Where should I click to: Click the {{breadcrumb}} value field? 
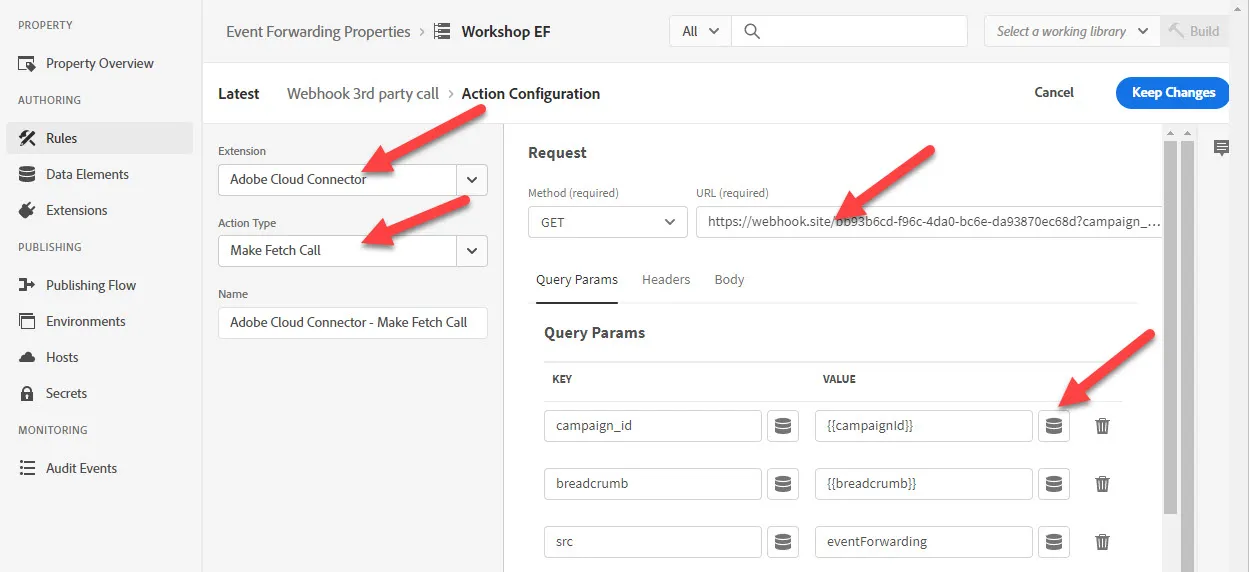pos(924,484)
